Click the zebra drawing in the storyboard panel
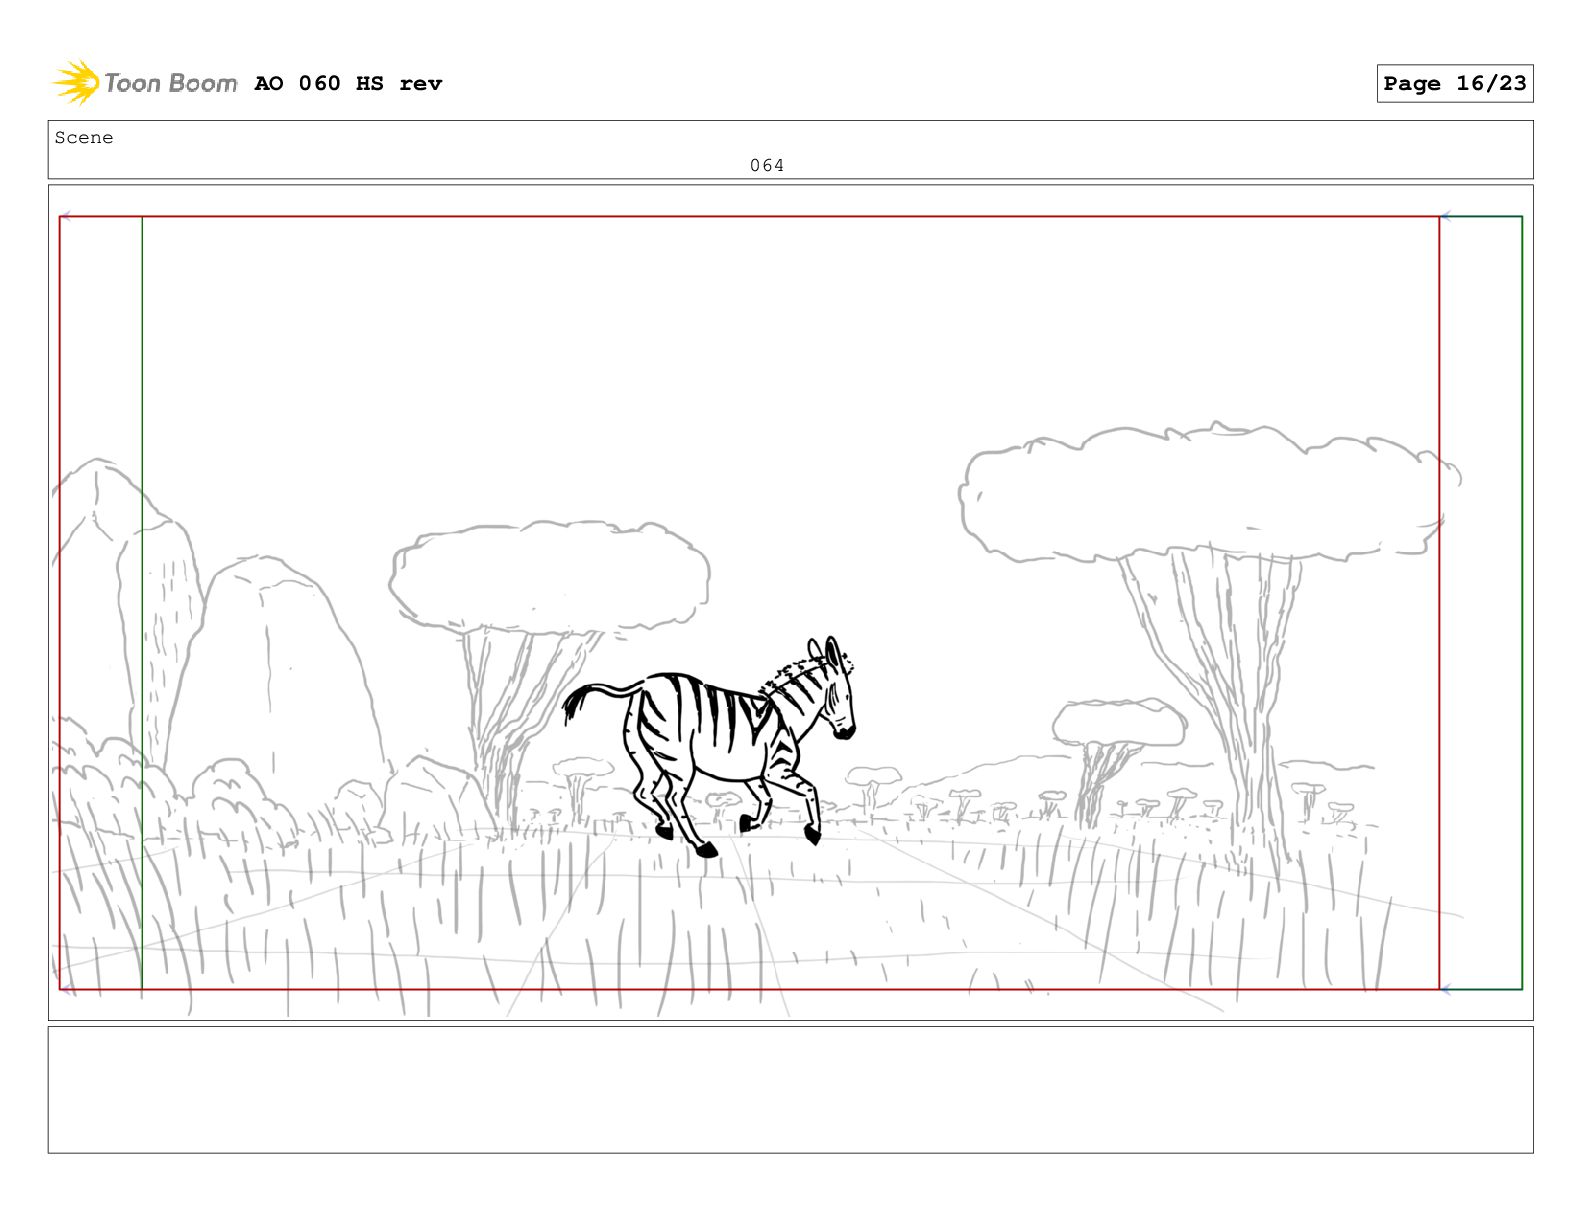The height and width of the screenshot is (1225, 1582). pyautogui.click(x=710, y=746)
